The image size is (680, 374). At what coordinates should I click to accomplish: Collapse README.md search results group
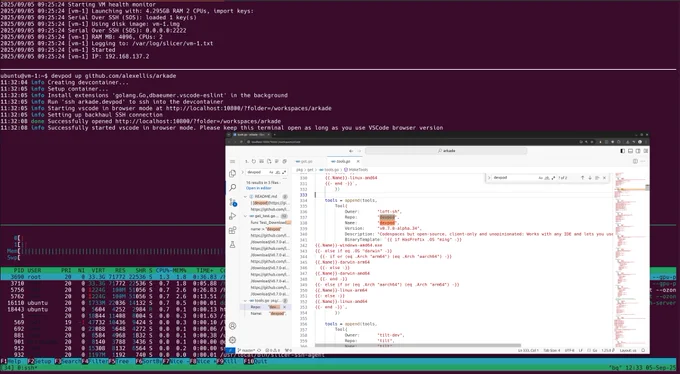click(x=245, y=197)
